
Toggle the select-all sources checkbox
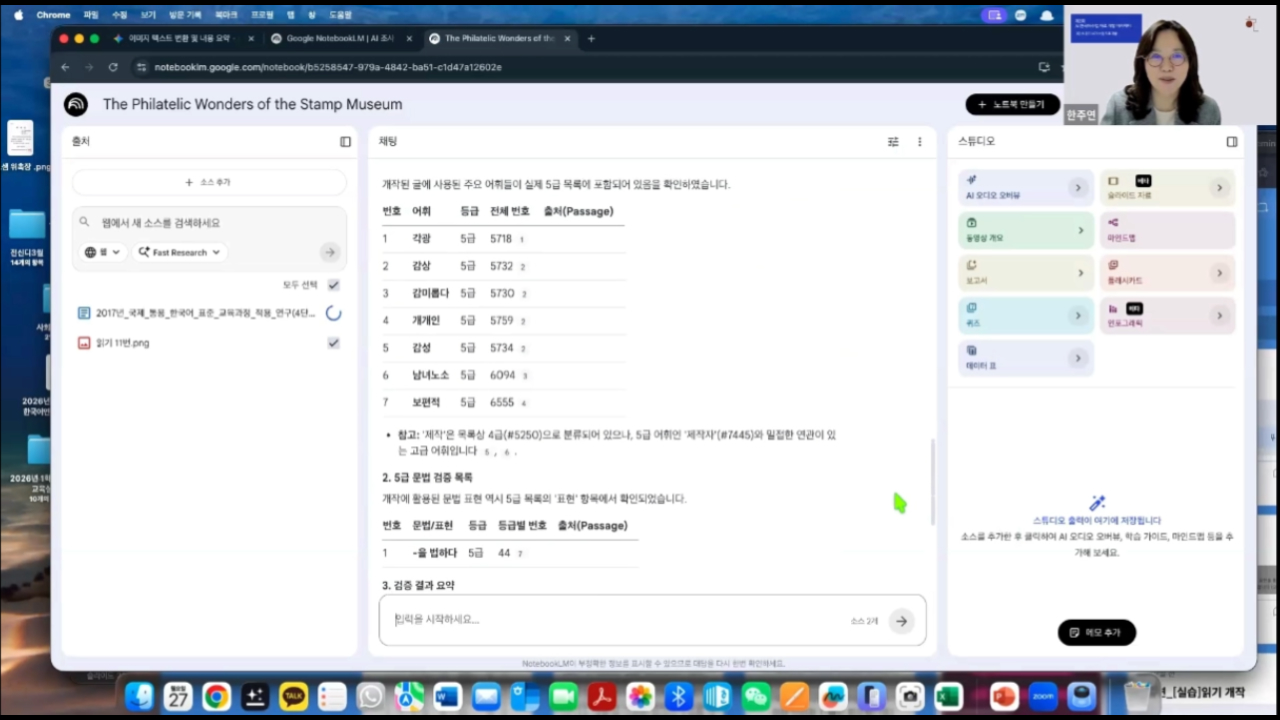click(334, 285)
